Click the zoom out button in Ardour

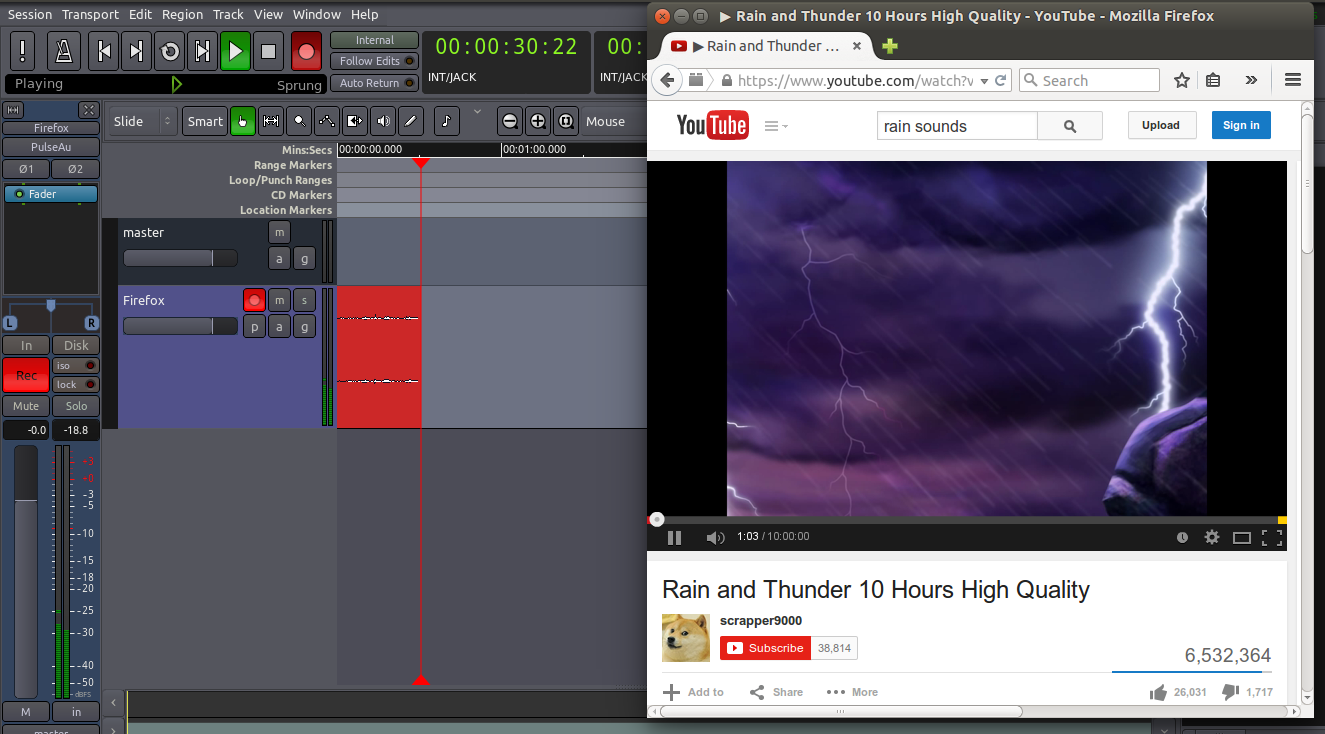510,121
